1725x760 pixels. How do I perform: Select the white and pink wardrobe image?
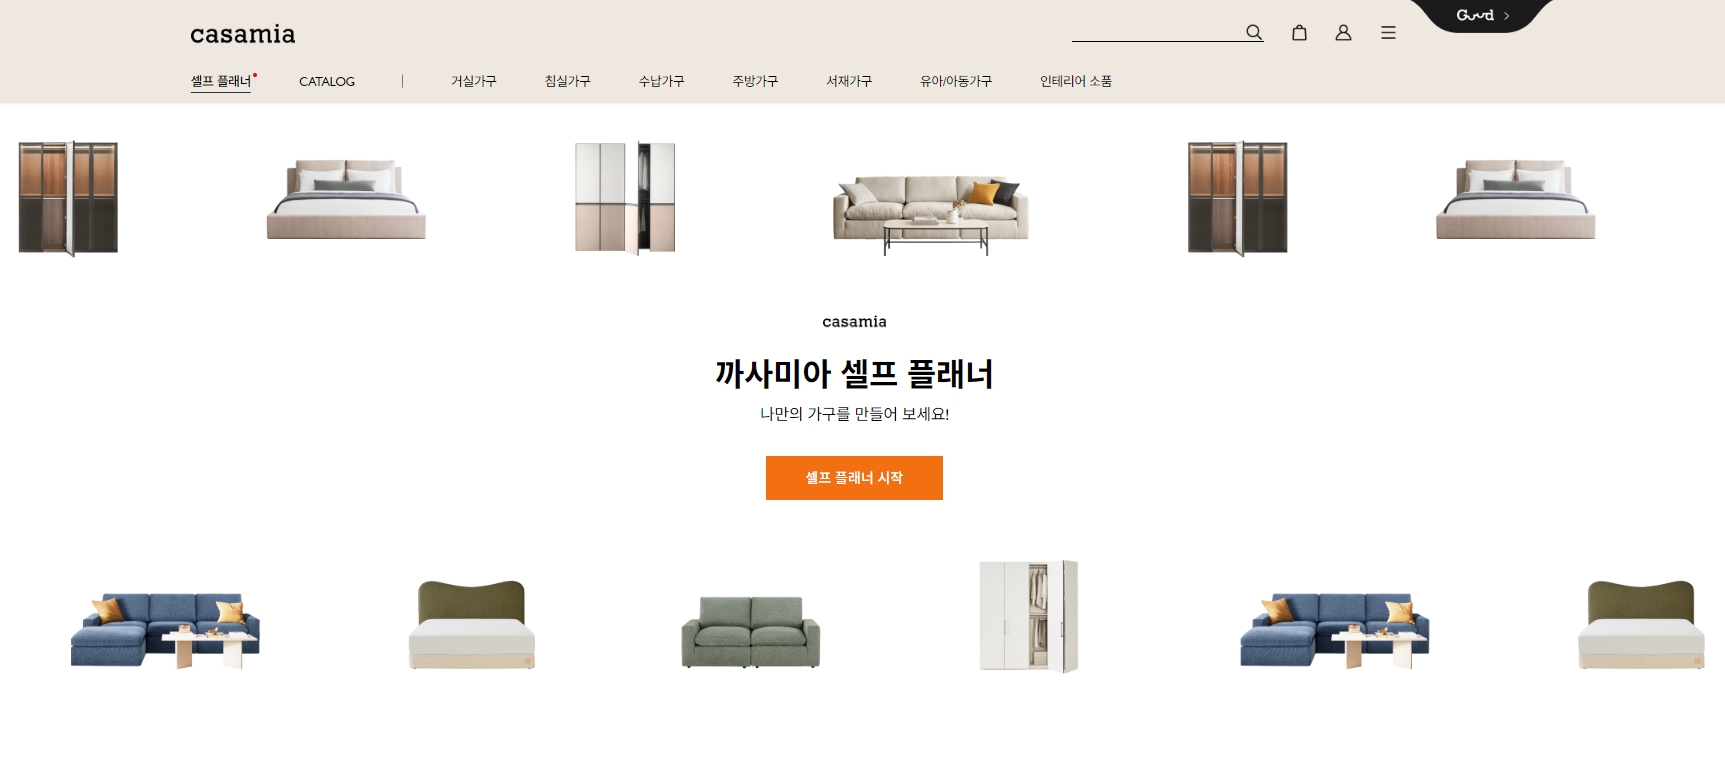pyautogui.click(x=625, y=197)
